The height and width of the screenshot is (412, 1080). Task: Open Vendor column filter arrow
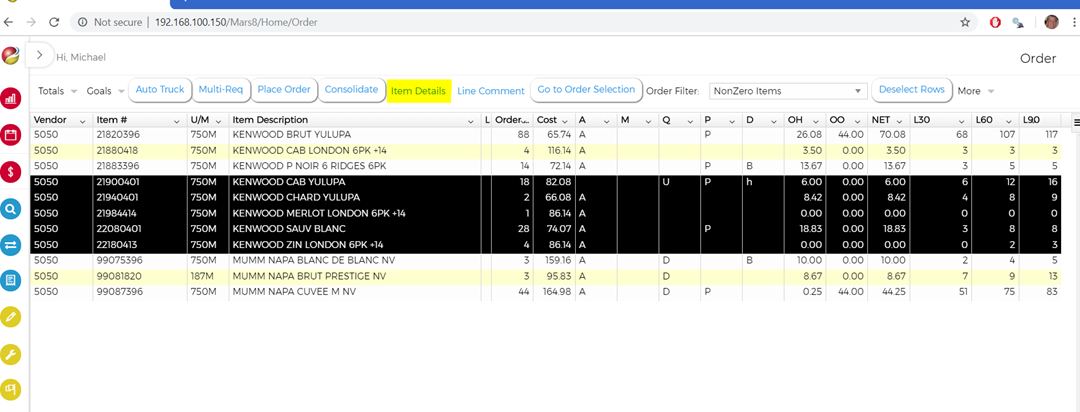coord(83,121)
